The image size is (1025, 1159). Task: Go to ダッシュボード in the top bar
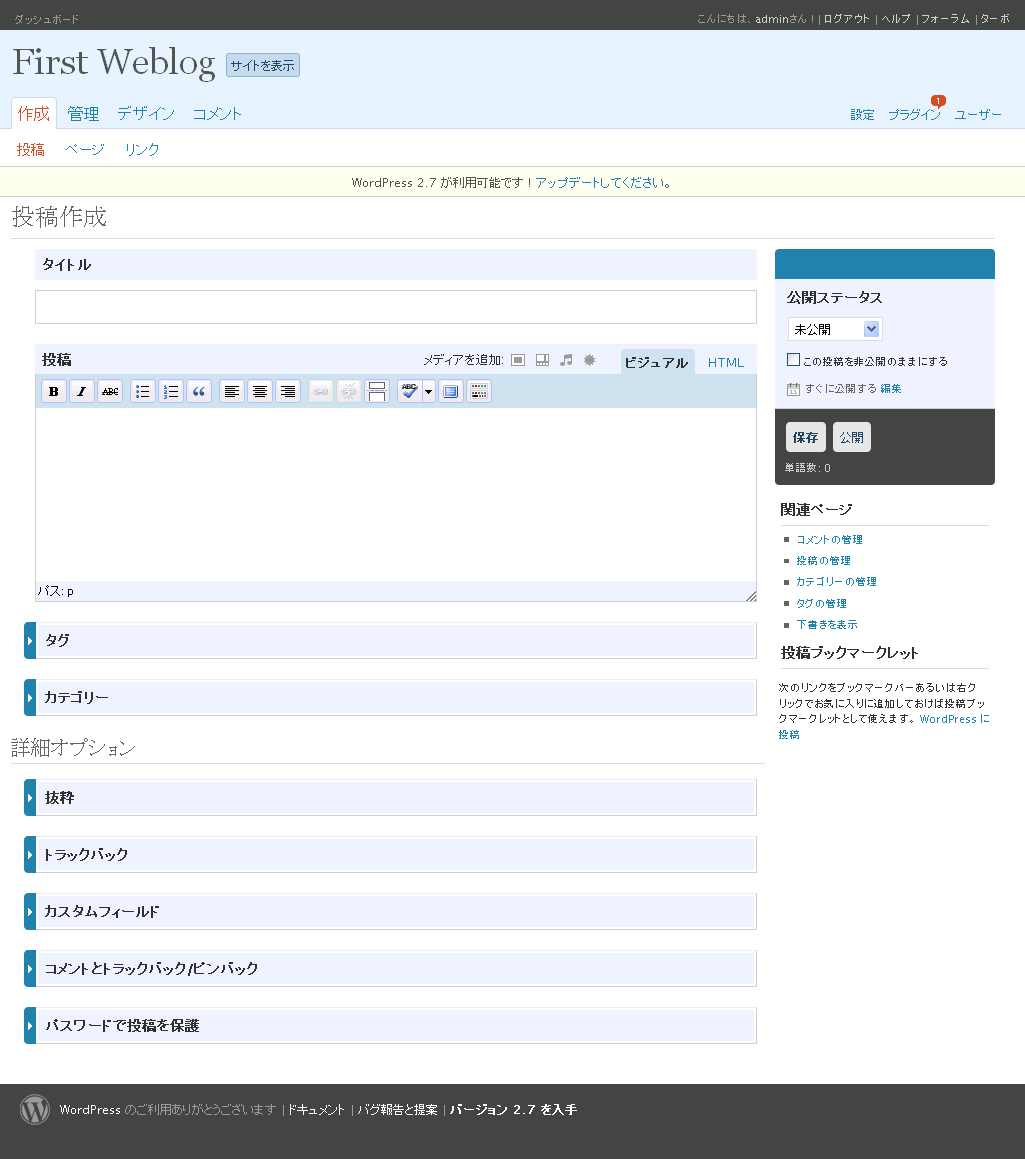[x=47, y=19]
